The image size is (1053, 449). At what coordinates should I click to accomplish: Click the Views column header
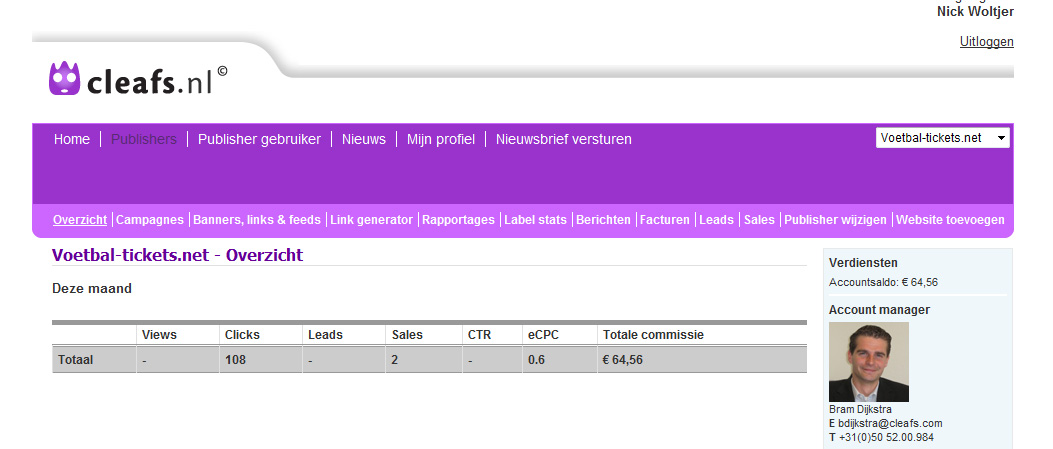click(x=159, y=335)
